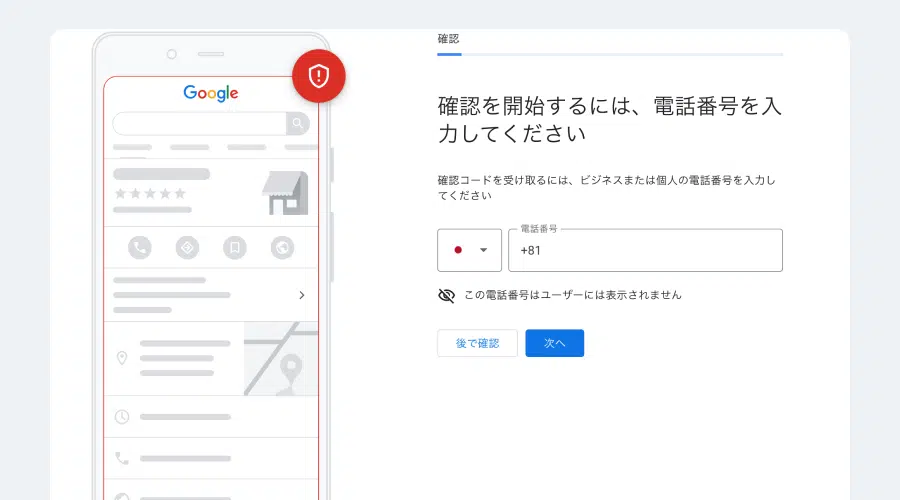This screenshot has width=900, height=500.
Task: Click the crossed-out eye privacy icon
Action: tap(447, 296)
